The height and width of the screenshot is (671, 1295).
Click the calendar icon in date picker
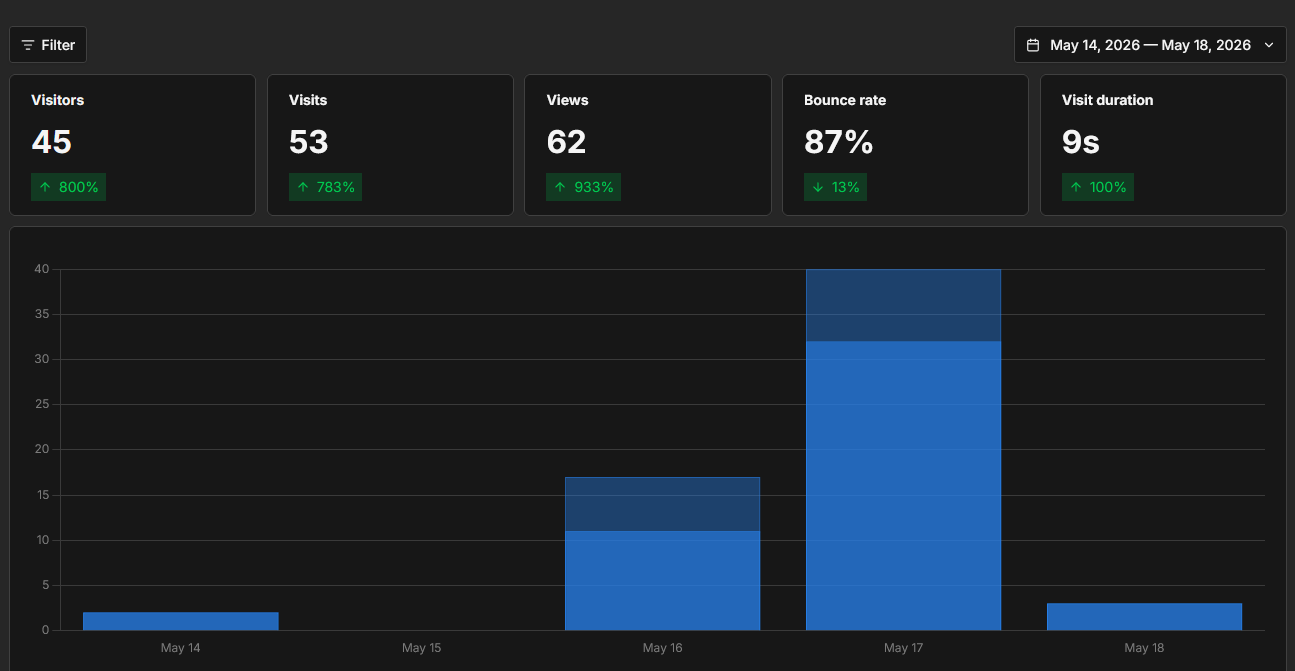click(x=1033, y=45)
